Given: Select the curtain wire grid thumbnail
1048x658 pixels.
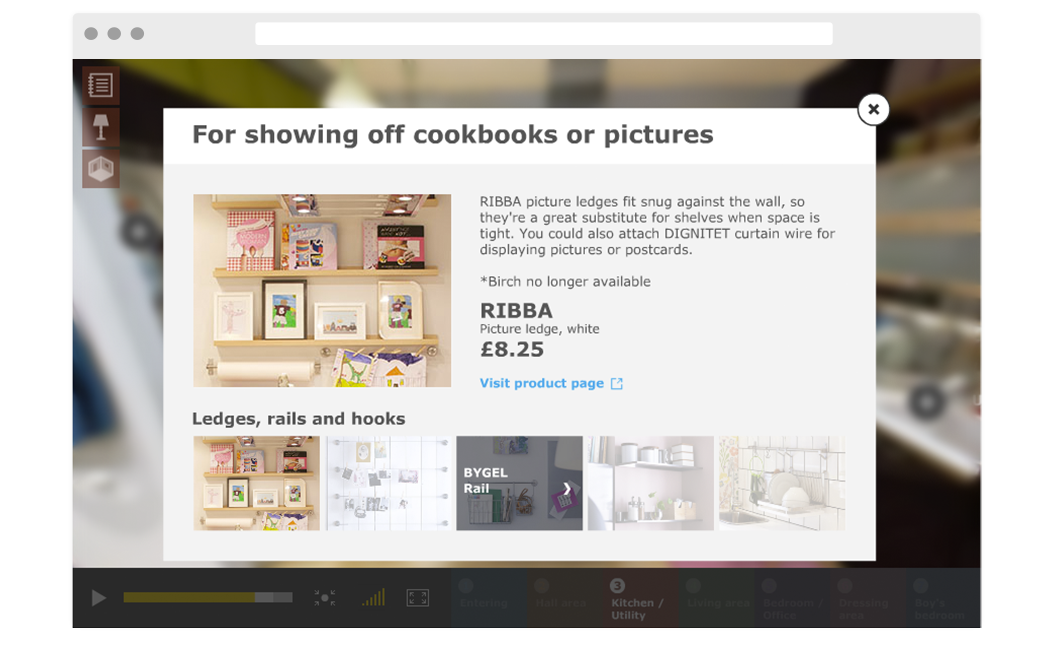Looking at the screenshot, I should click(388, 483).
